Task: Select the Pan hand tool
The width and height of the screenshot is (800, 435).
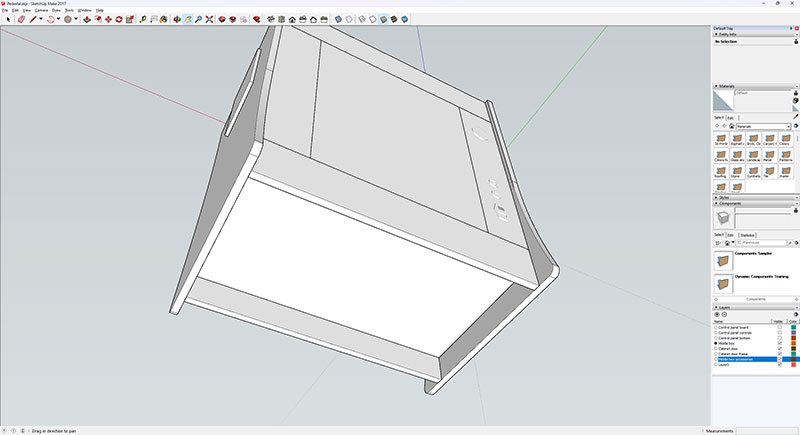Action: (188, 19)
